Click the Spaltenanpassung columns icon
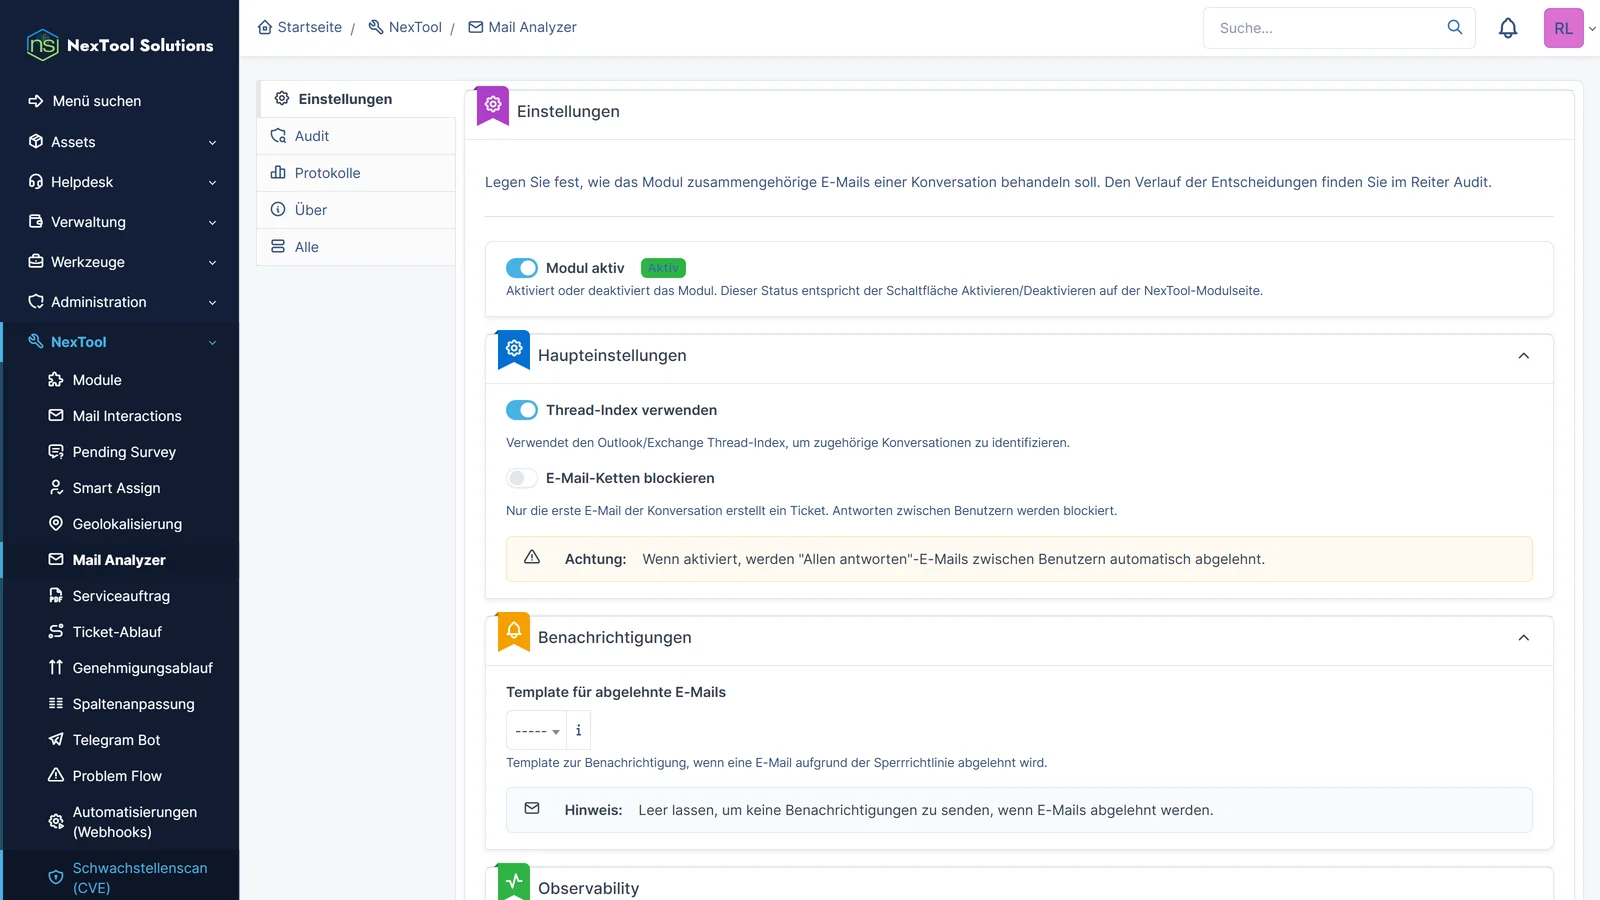Image resolution: width=1600 pixels, height=900 pixels. pyautogui.click(x=56, y=704)
